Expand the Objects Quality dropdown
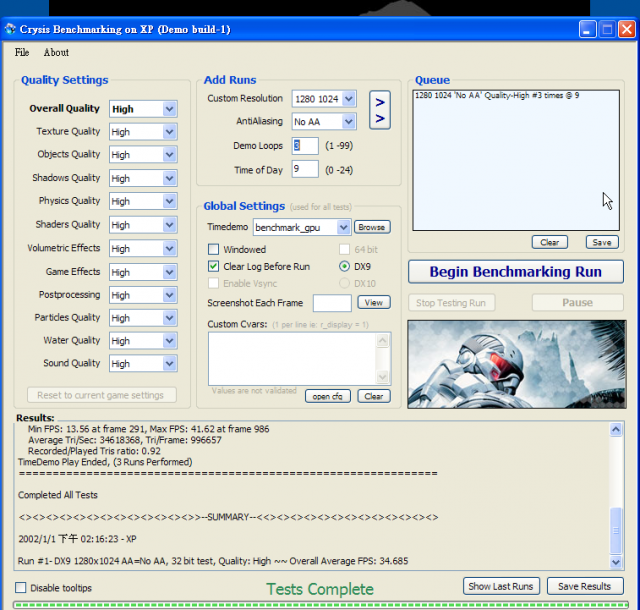The width and height of the screenshot is (640, 610). (x=169, y=155)
